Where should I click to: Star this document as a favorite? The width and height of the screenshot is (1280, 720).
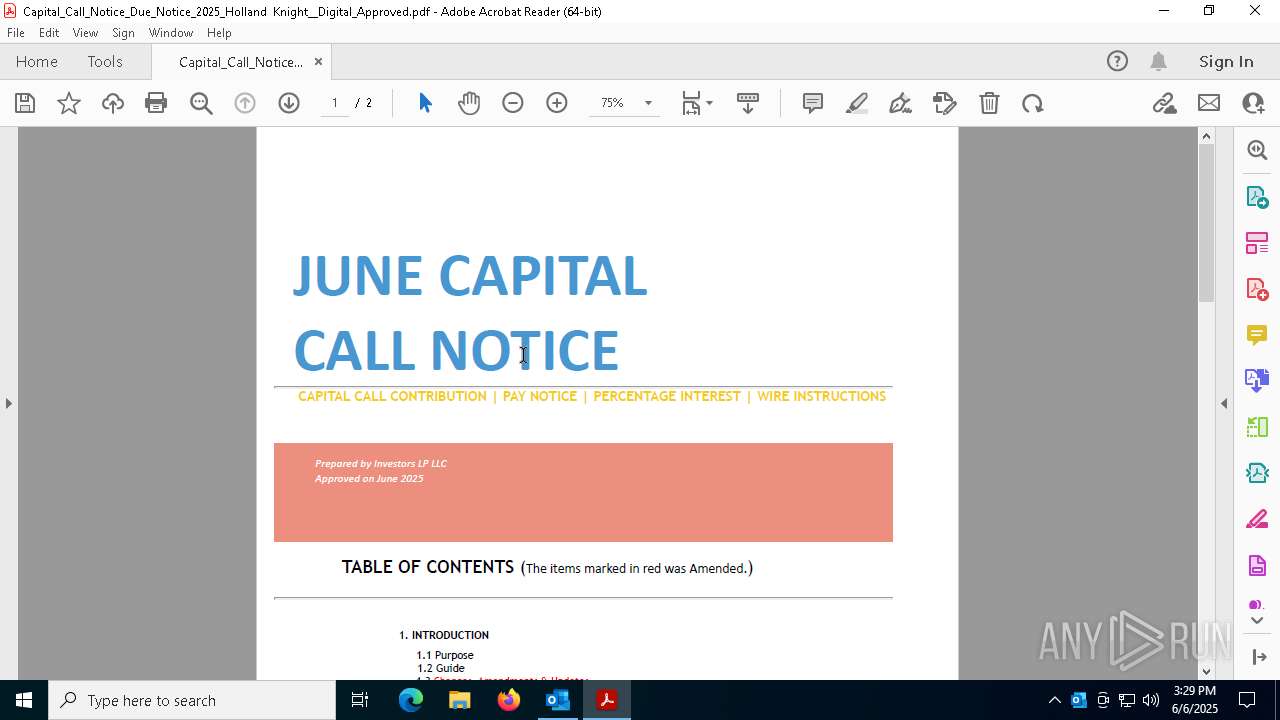click(x=69, y=103)
